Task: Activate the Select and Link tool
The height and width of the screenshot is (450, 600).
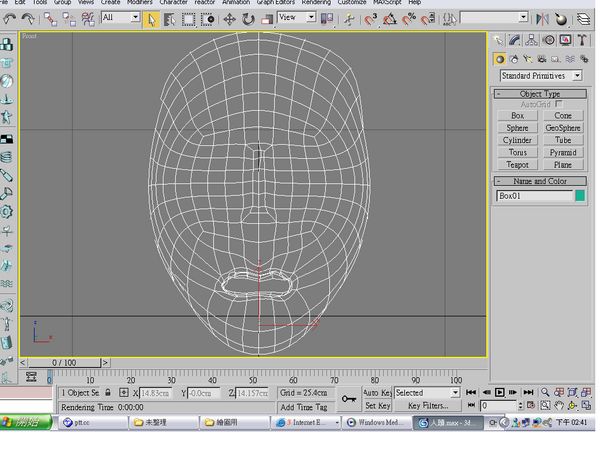Action: point(50,19)
